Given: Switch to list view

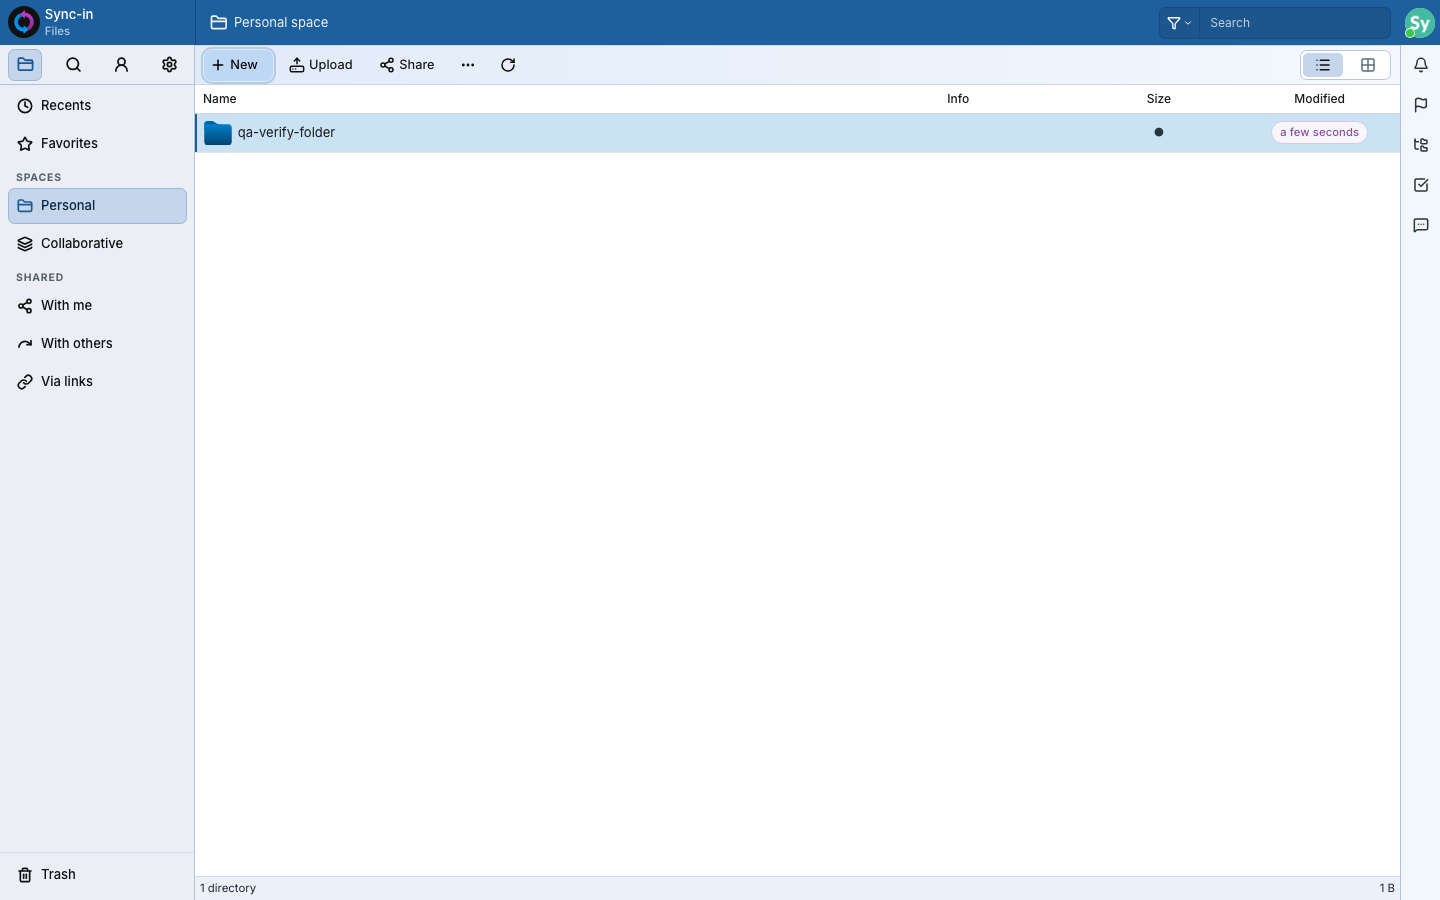Looking at the screenshot, I should tap(1323, 65).
